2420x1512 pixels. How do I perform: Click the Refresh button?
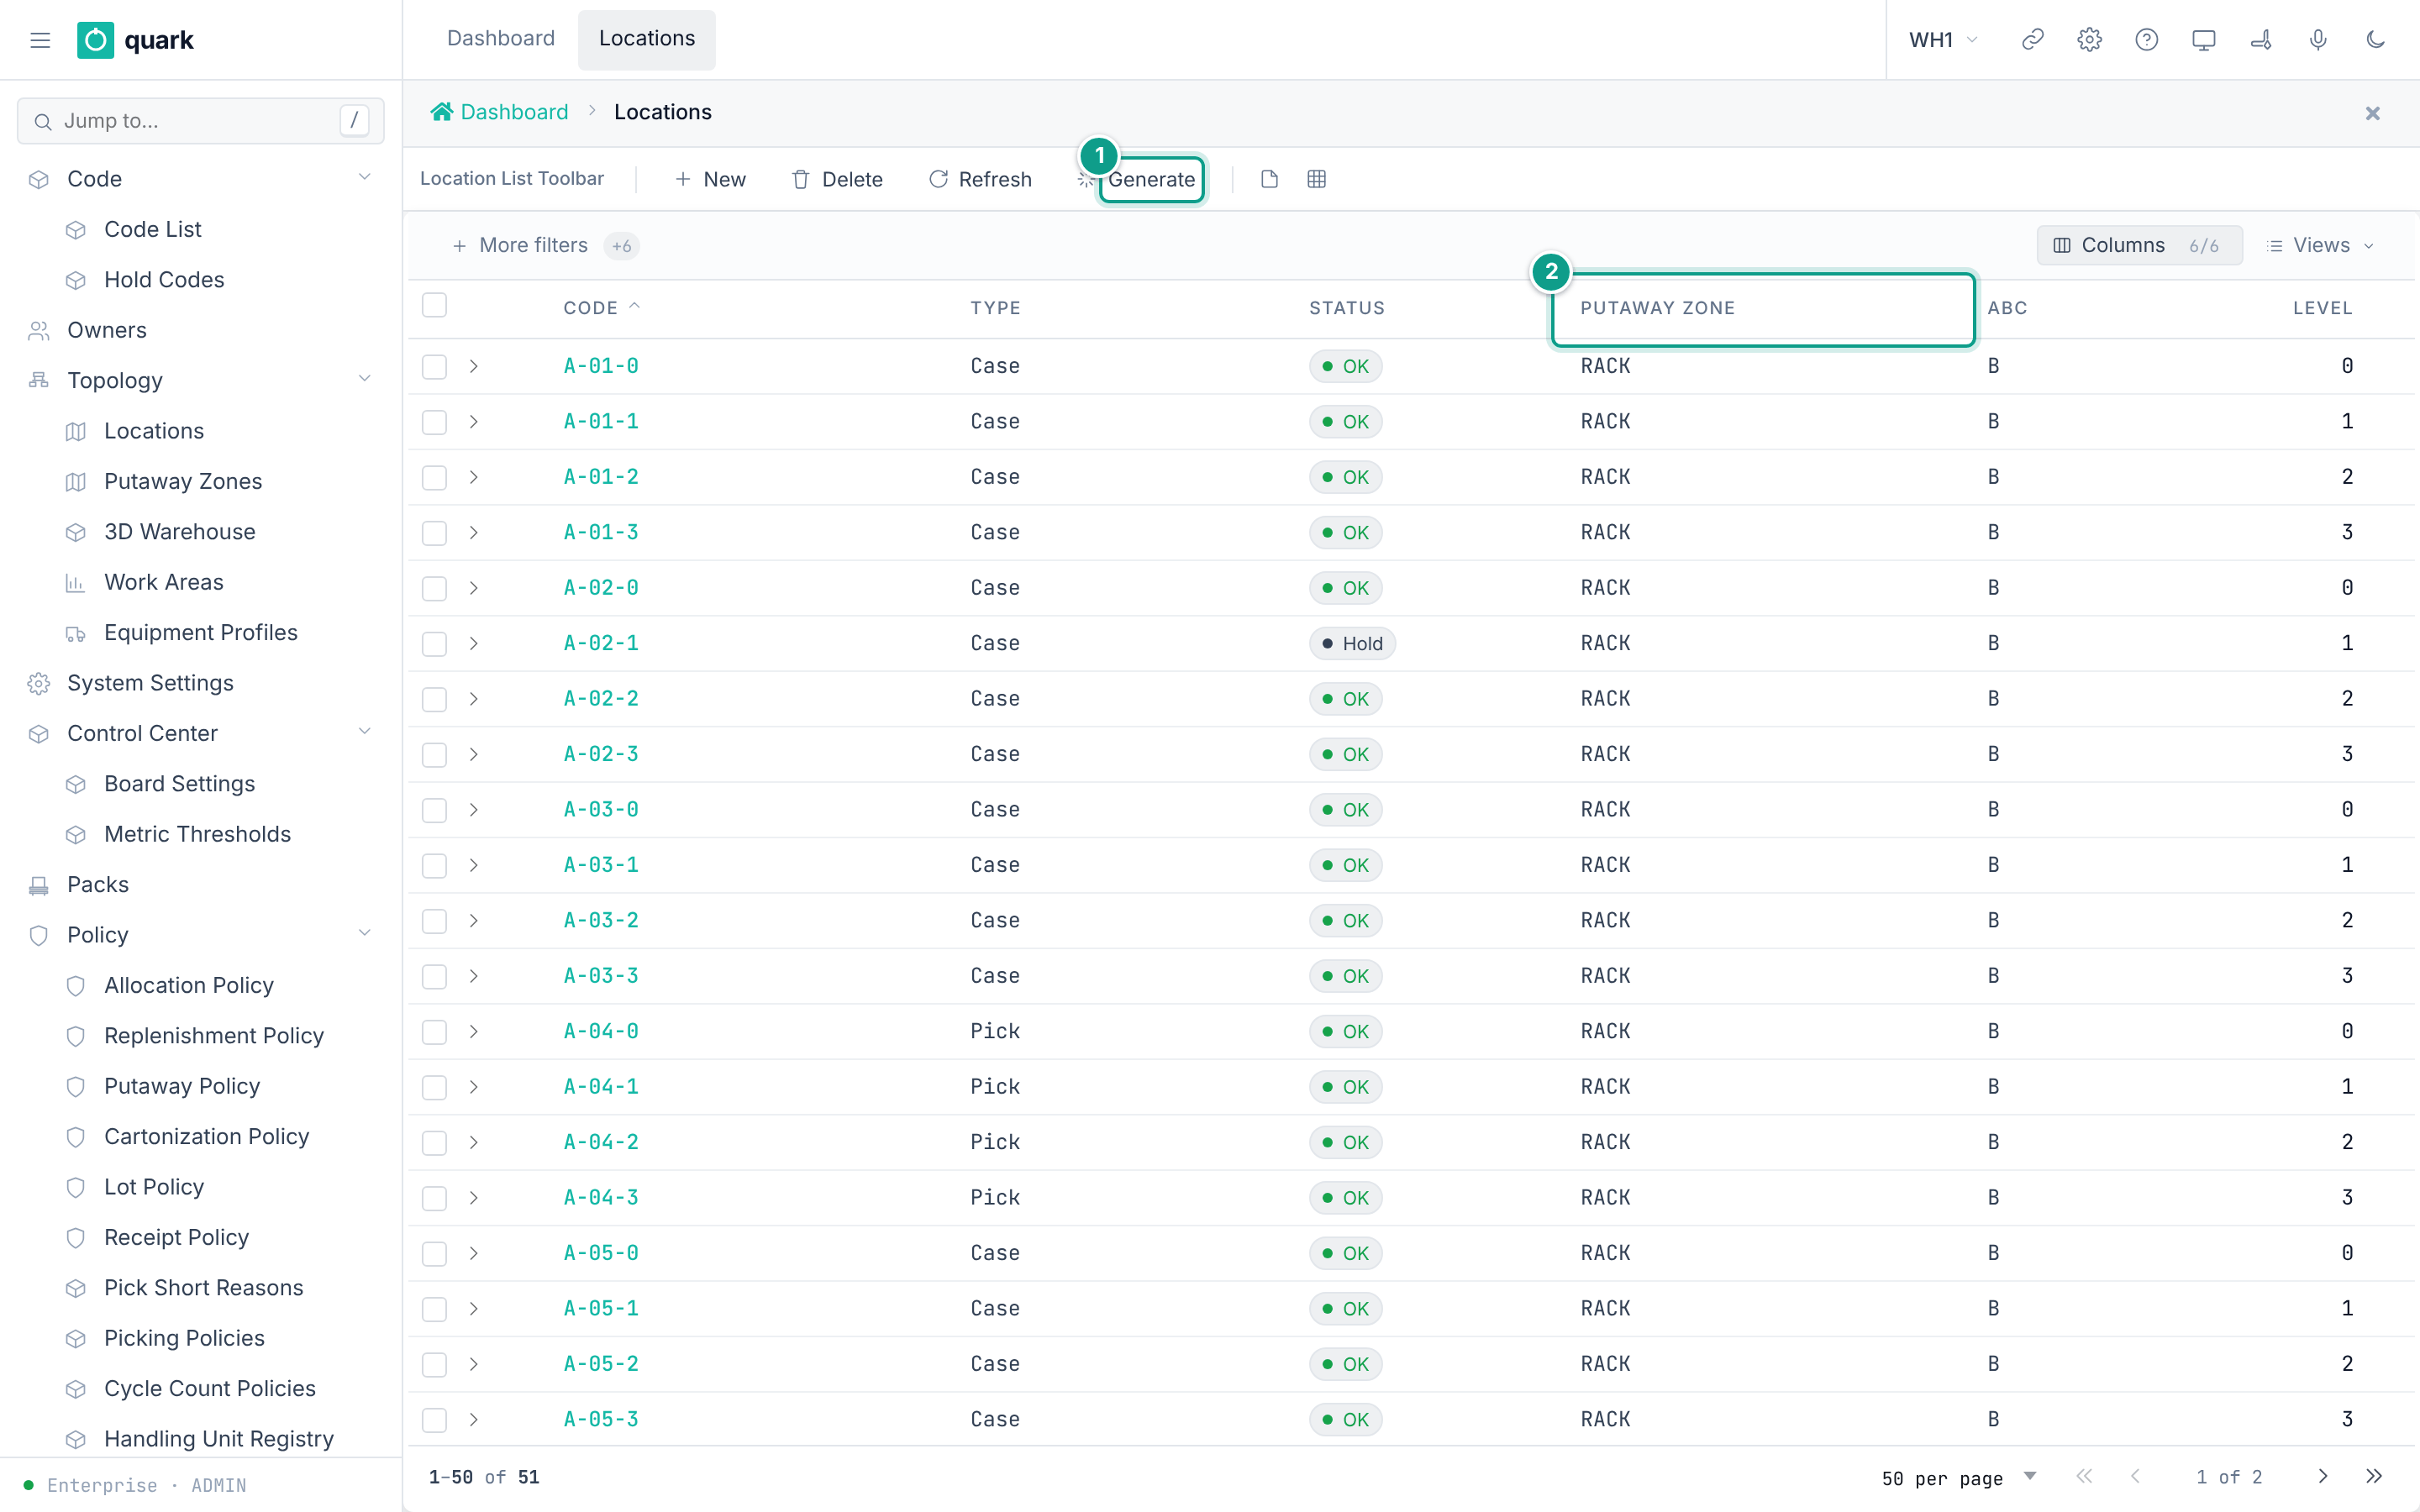coord(980,179)
